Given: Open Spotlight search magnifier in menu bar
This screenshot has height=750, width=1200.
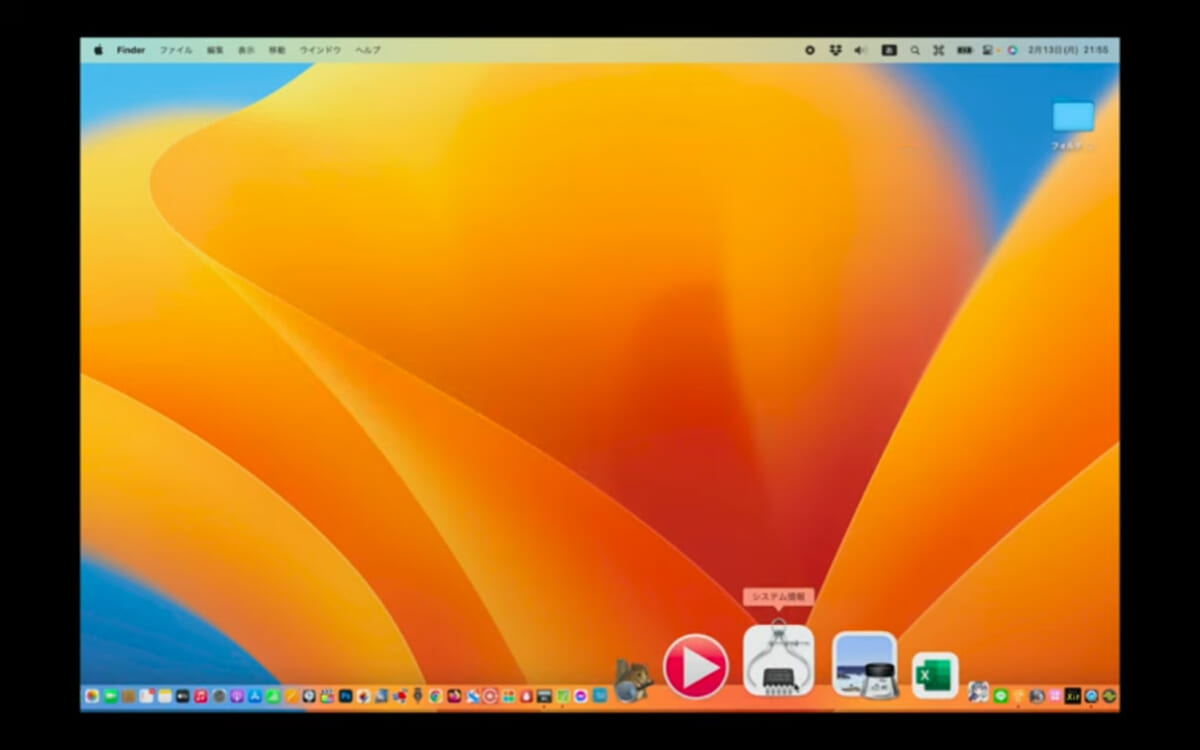Looking at the screenshot, I should [915, 50].
